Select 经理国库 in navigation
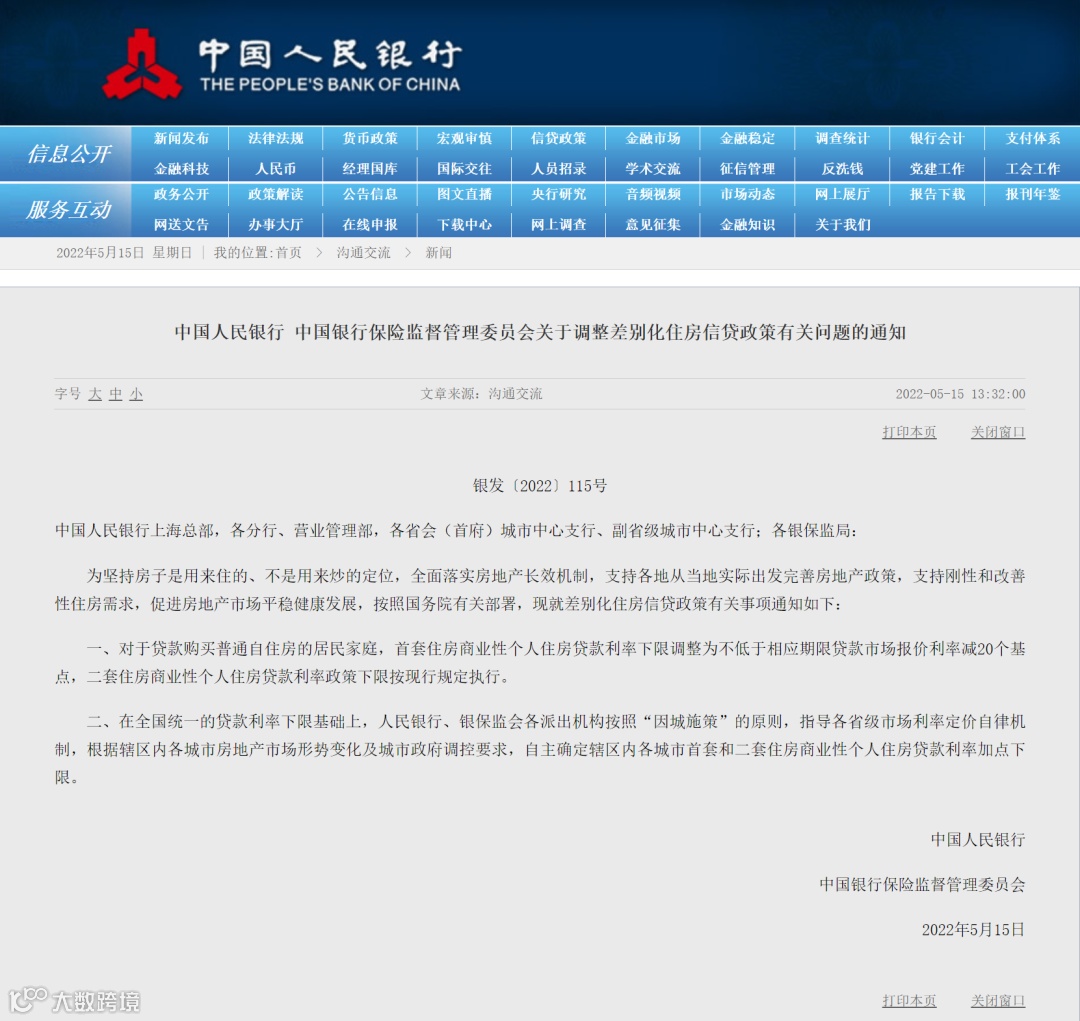Image resolution: width=1080 pixels, height=1021 pixels. (370, 169)
